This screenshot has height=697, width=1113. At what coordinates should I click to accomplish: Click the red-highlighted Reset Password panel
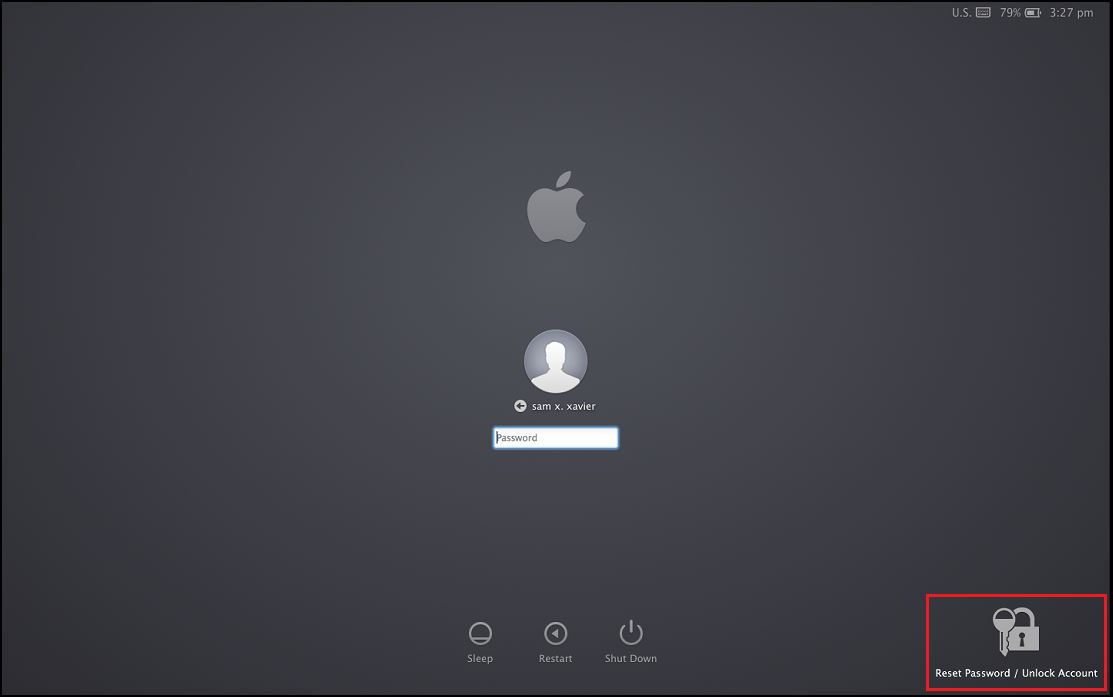pyautogui.click(x=1015, y=643)
